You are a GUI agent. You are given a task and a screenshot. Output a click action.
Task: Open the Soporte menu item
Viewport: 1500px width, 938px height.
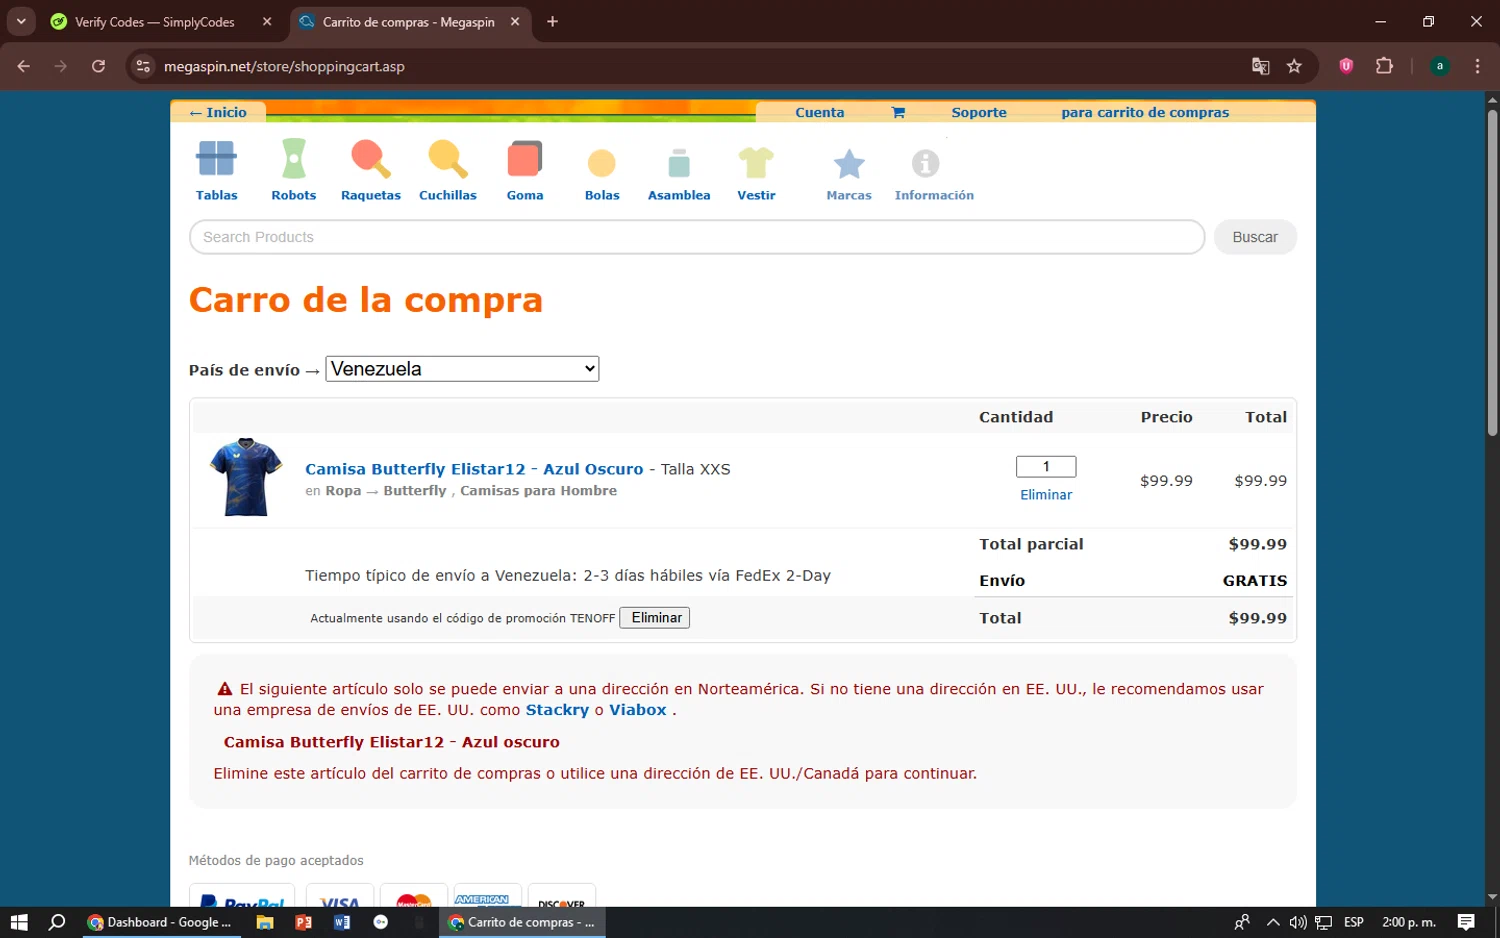(979, 112)
